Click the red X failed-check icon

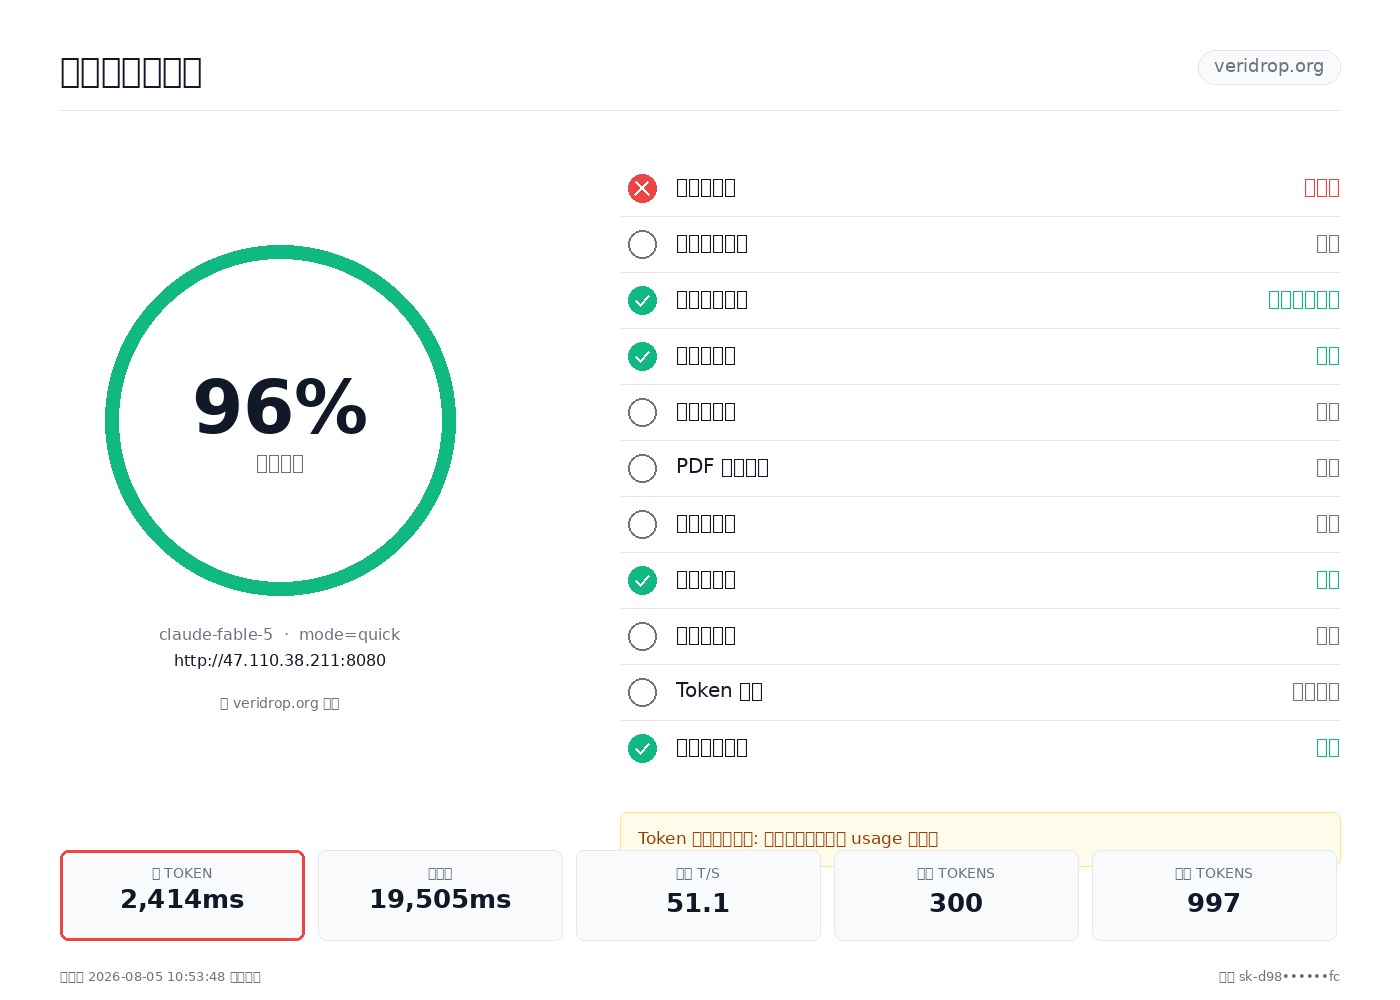(642, 188)
